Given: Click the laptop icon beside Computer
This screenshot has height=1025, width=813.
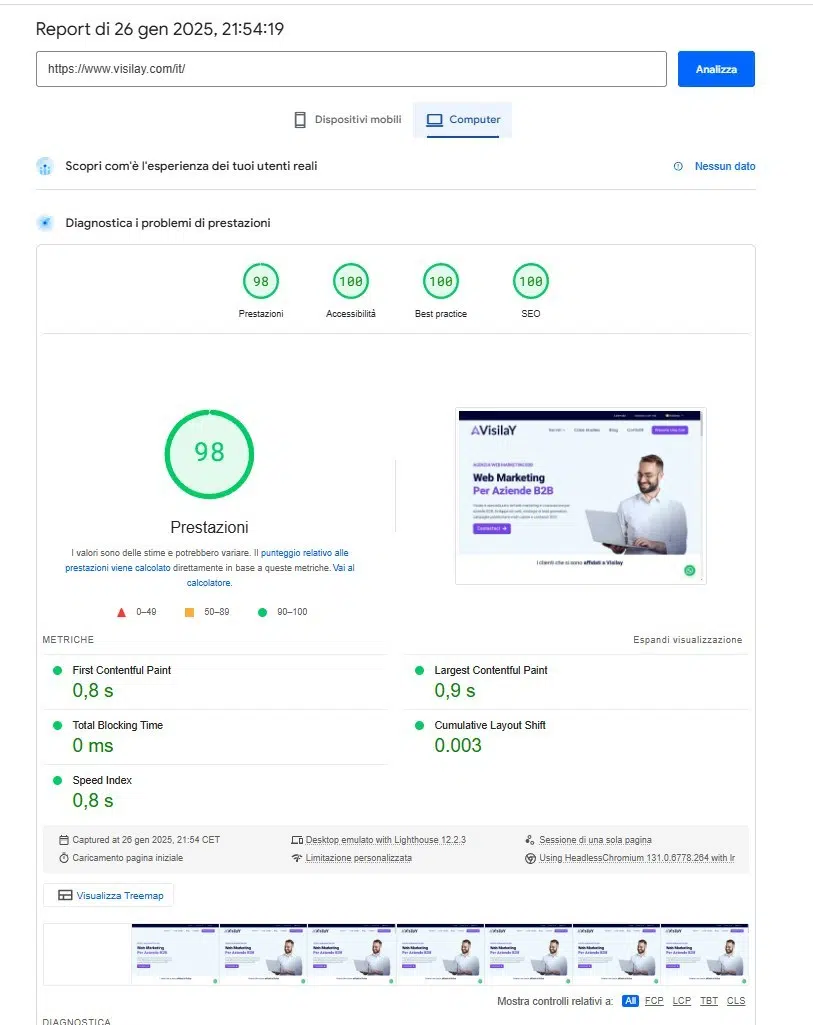Looking at the screenshot, I should coord(435,120).
